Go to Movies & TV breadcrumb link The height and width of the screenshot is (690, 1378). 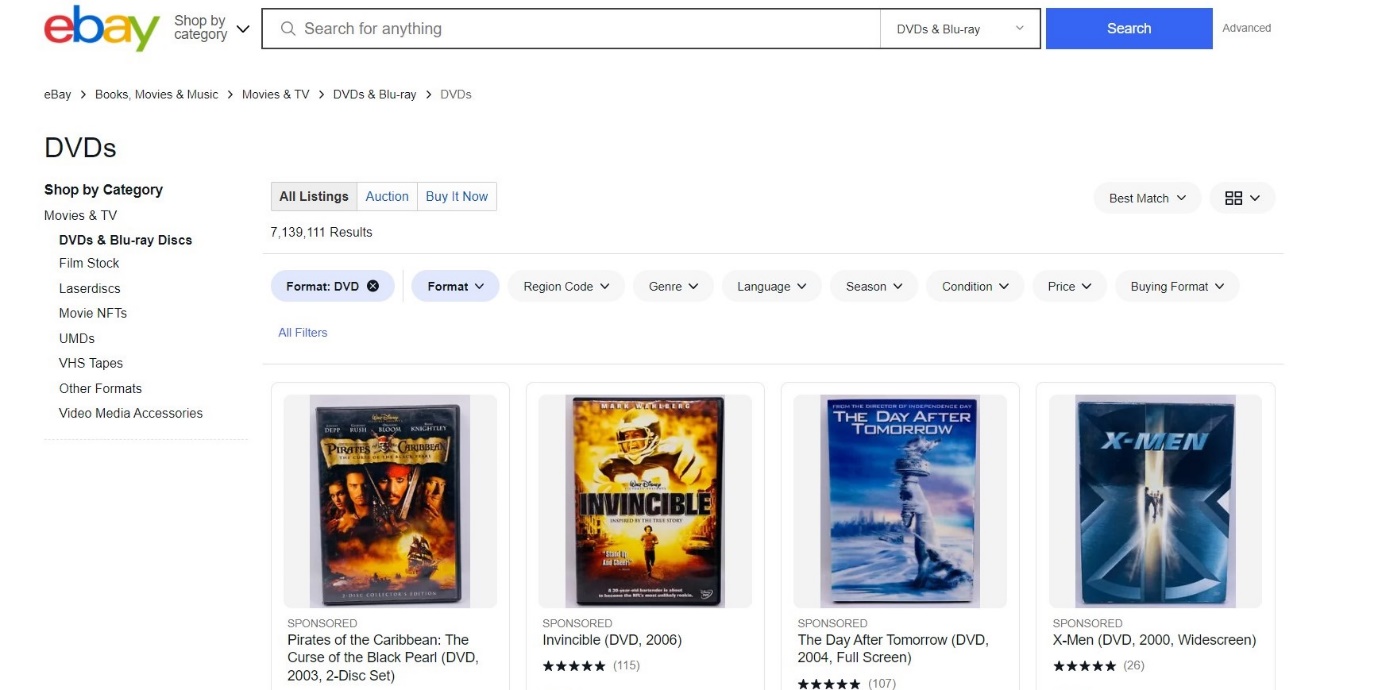(x=276, y=94)
